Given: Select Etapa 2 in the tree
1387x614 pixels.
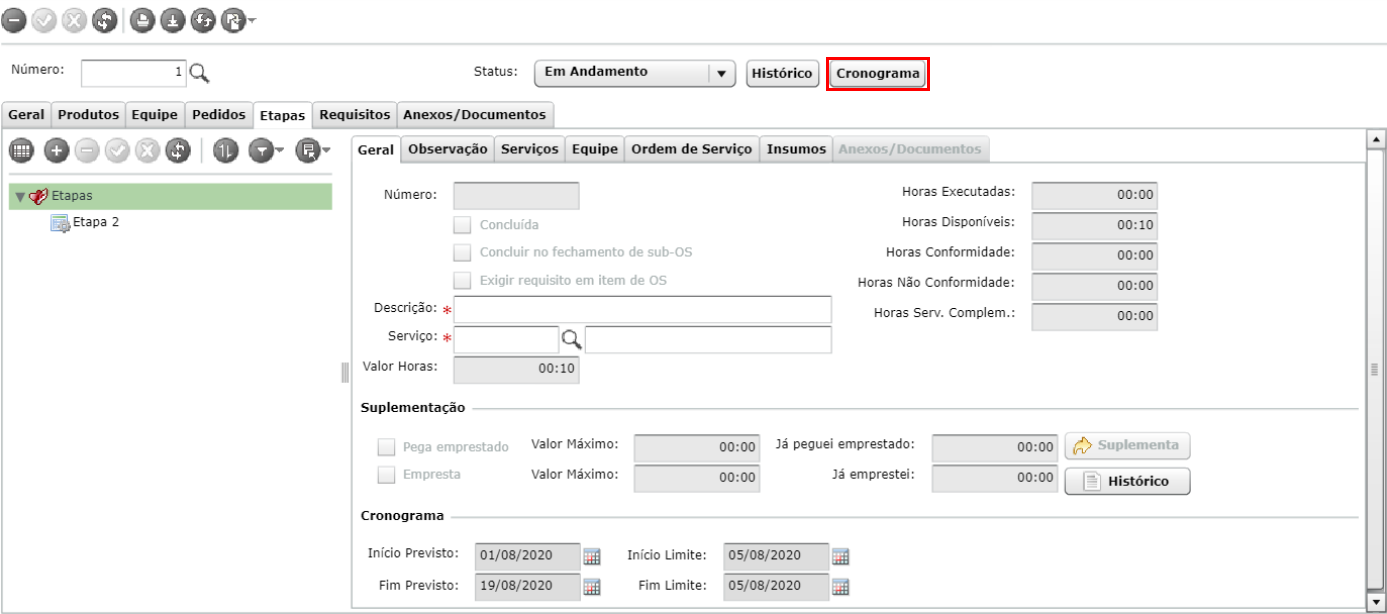Looking at the screenshot, I should coord(96,222).
